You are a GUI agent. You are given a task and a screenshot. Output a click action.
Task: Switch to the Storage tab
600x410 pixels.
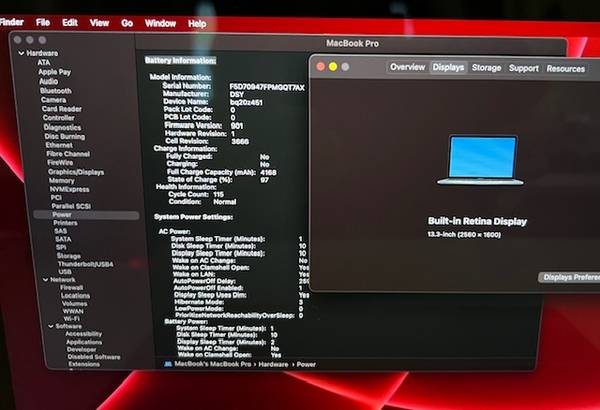486,68
